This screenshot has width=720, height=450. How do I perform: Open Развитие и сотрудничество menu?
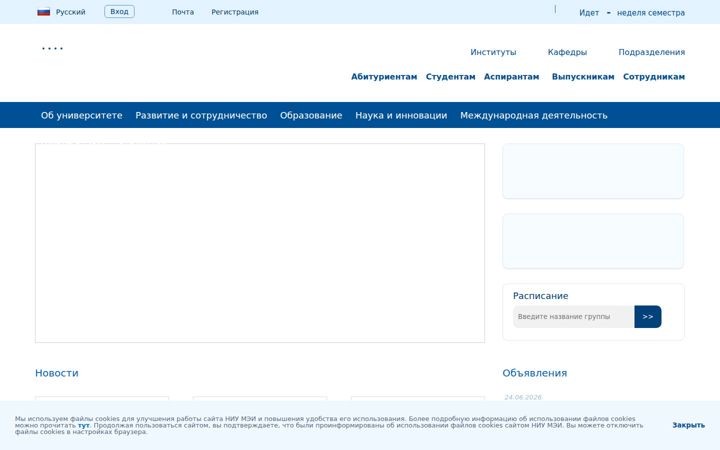(x=201, y=115)
